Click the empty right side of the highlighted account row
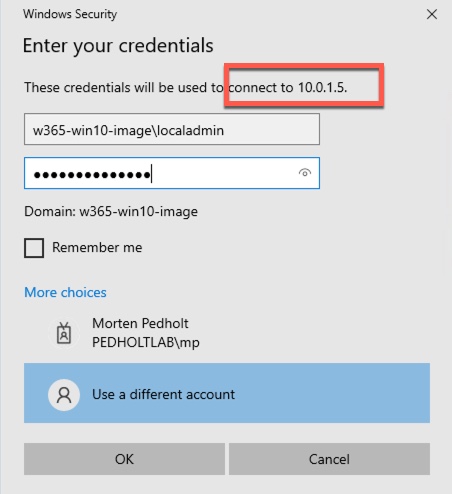Viewport: 452px width, 494px height. pos(333,393)
